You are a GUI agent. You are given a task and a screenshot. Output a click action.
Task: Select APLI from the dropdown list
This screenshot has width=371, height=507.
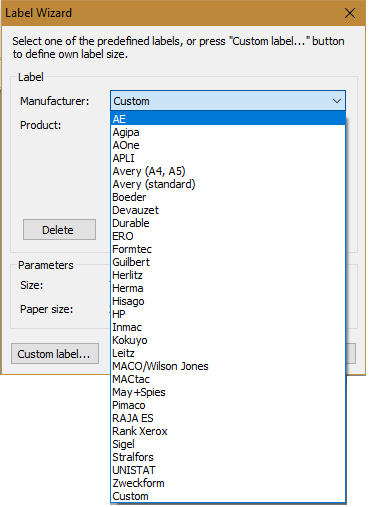[228, 158]
